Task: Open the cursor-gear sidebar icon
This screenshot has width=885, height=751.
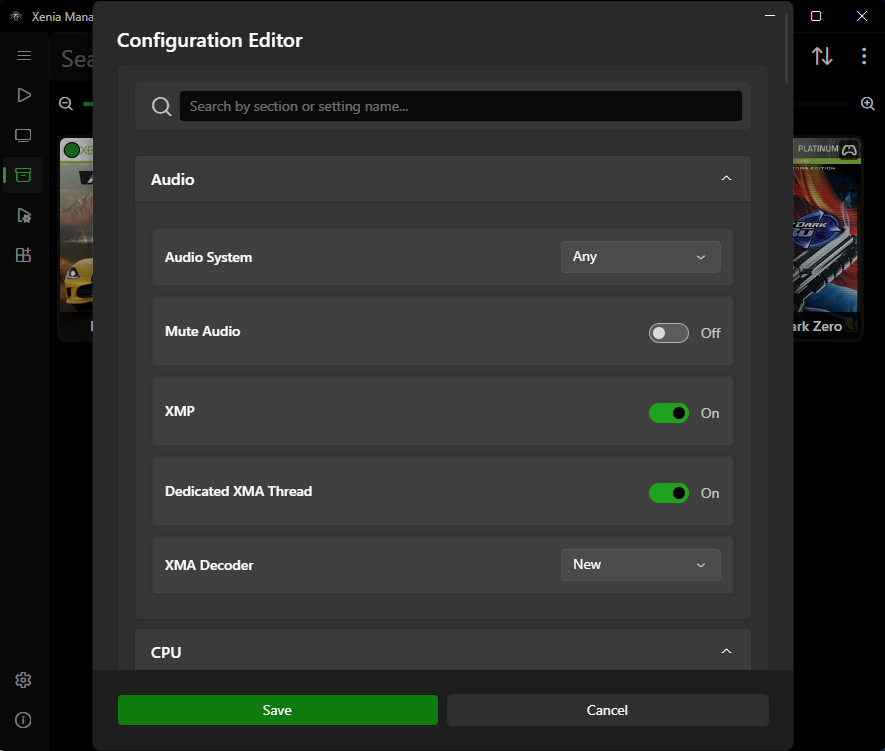Action: tap(24, 215)
